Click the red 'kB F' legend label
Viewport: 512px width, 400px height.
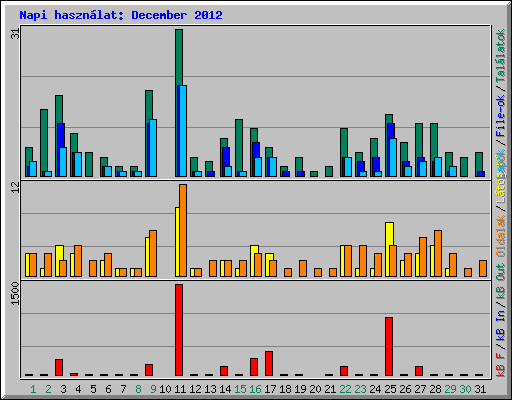[500, 365]
